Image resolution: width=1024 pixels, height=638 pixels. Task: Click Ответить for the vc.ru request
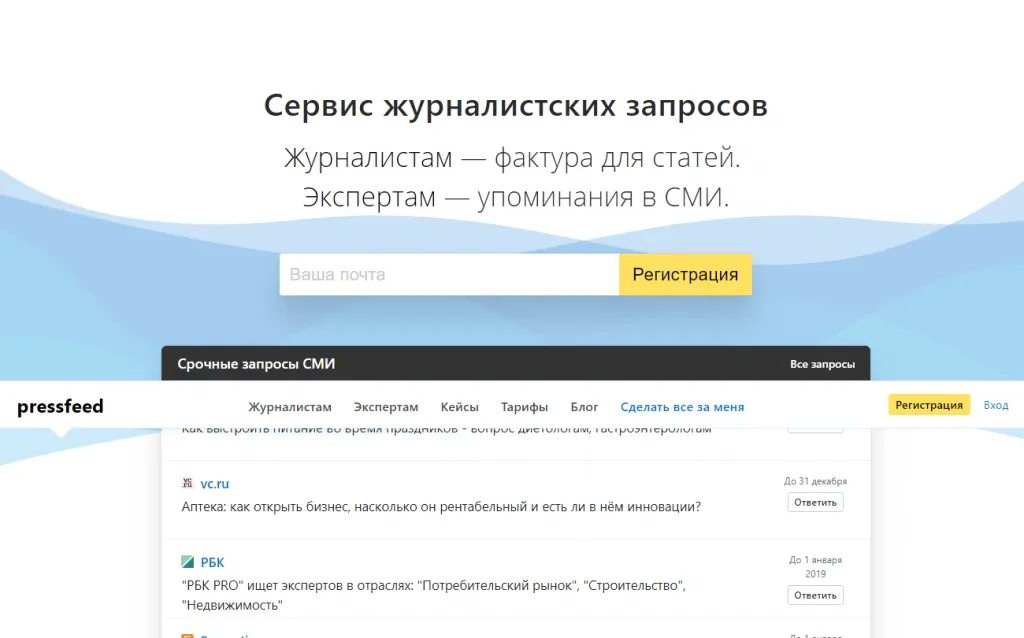(x=815, y=502)
